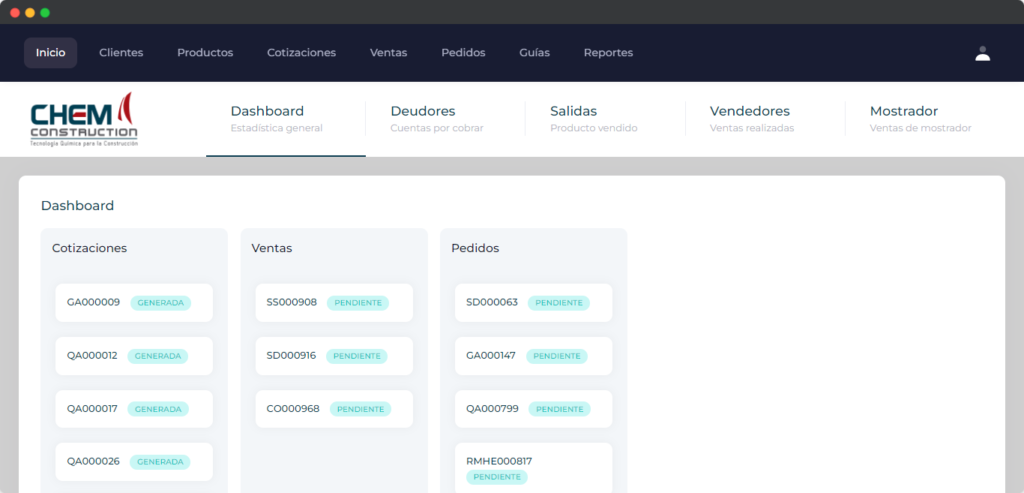1024x493 pixels.
Task: Click PENDIENTE badge on CO000968
Action: click(x=360, y=409)
